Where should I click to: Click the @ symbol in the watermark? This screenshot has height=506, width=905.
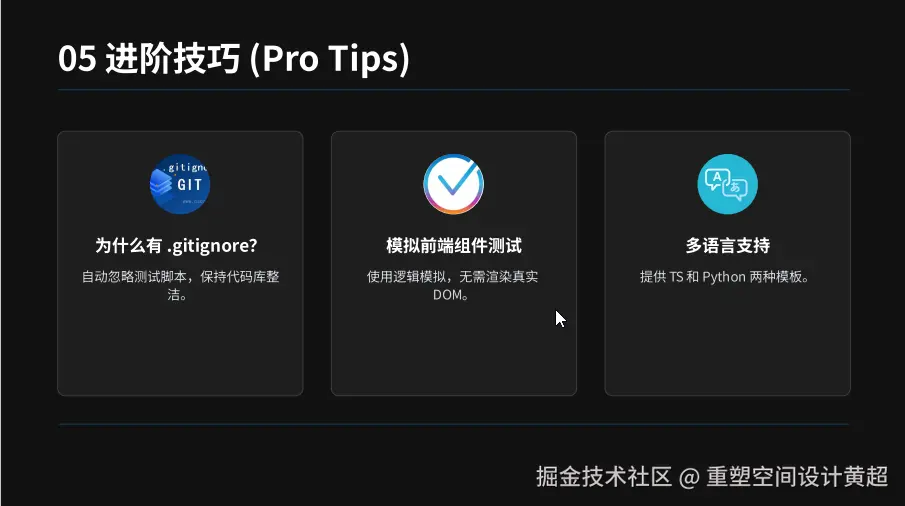(689, 478)
